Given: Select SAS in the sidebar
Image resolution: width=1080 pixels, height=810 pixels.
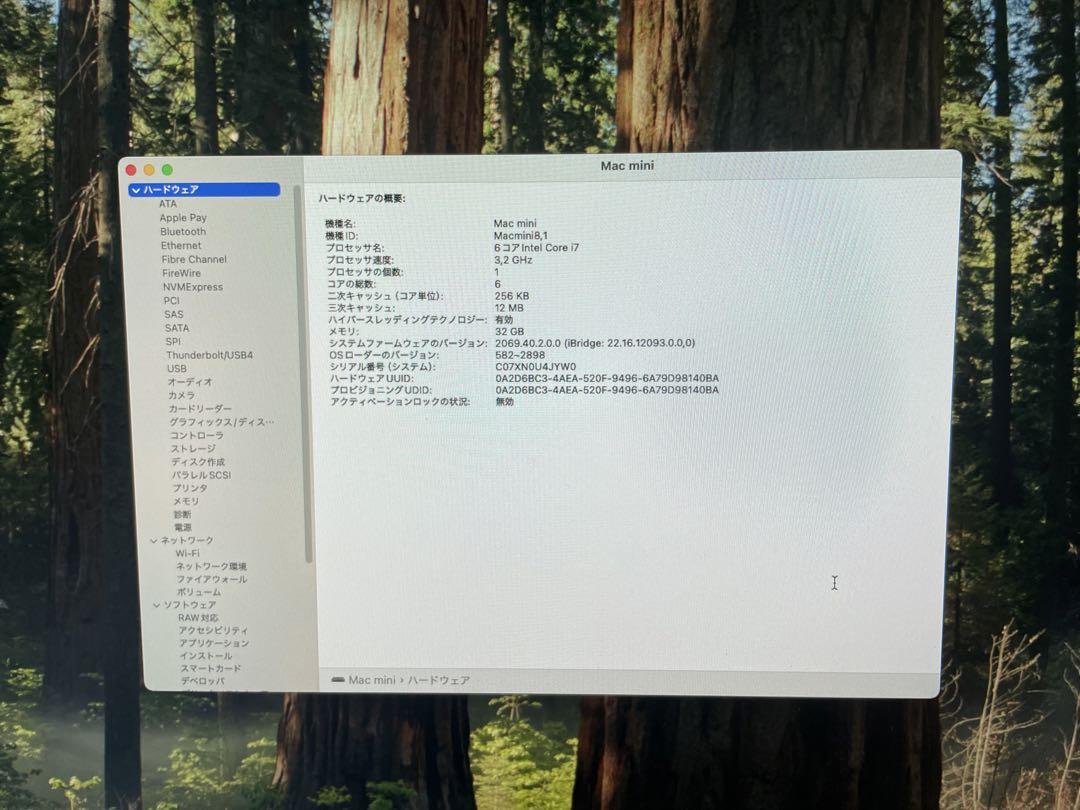Looking at the screenshot, I should pos(174,314).
